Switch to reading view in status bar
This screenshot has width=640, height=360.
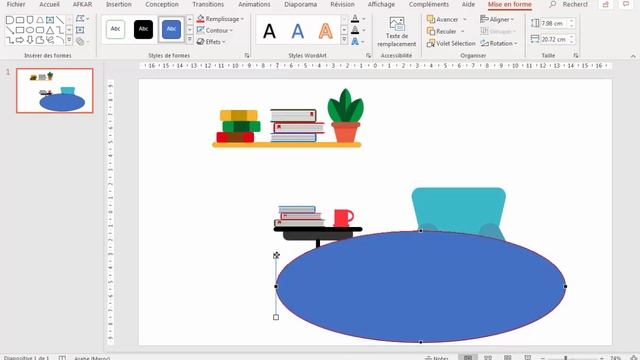(508, 358)
